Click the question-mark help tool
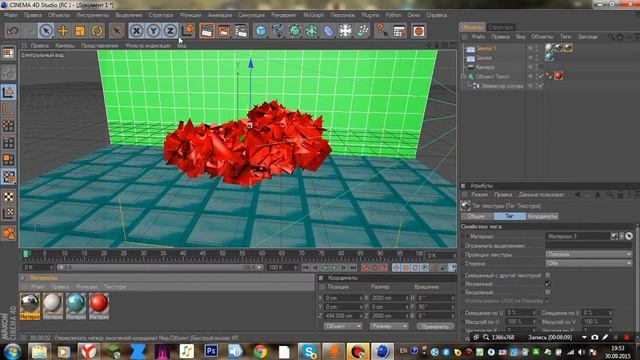The height and width of the screenshot is (360, 640). click(x=381, y=31)
